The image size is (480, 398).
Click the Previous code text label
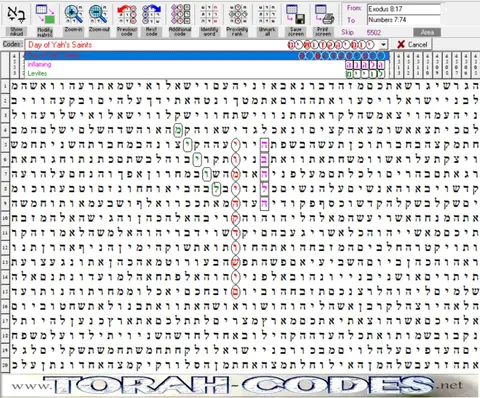tap(127, 31)
